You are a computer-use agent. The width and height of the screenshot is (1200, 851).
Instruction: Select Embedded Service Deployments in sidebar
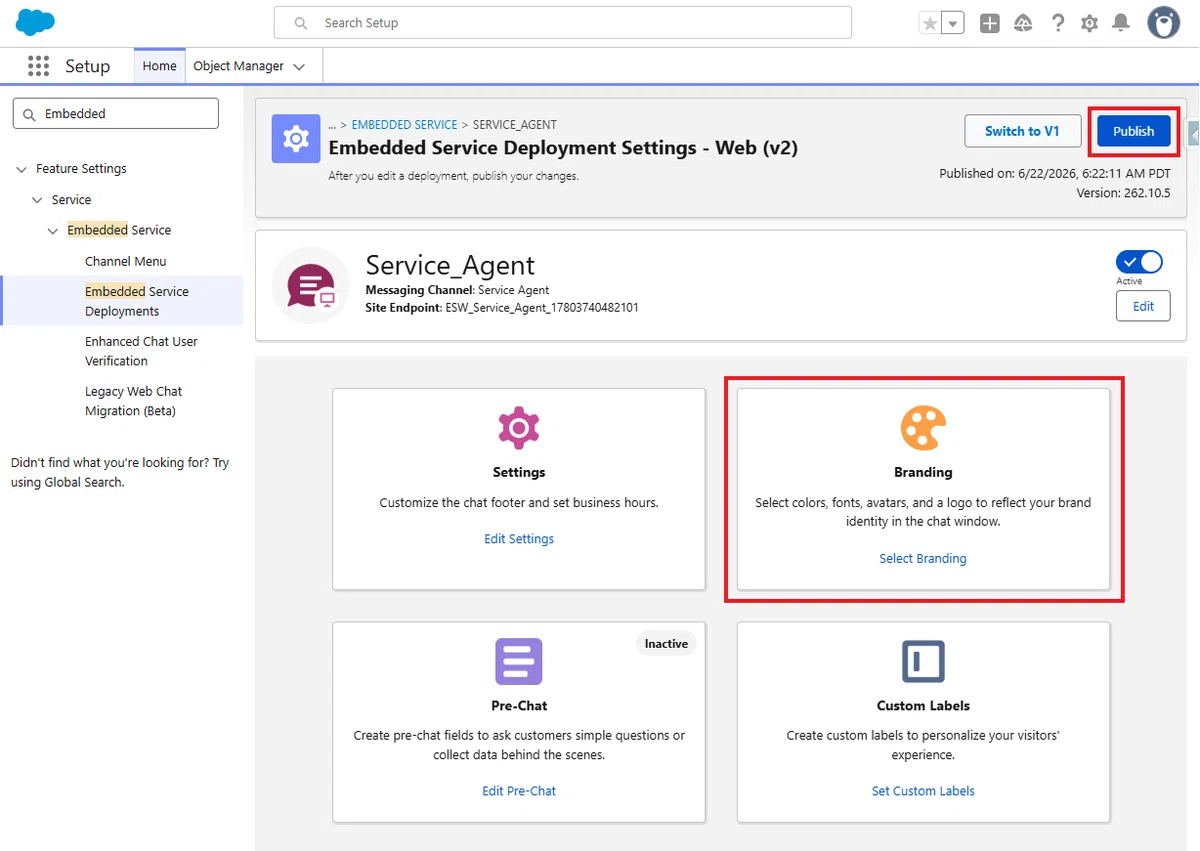[137, 301]
